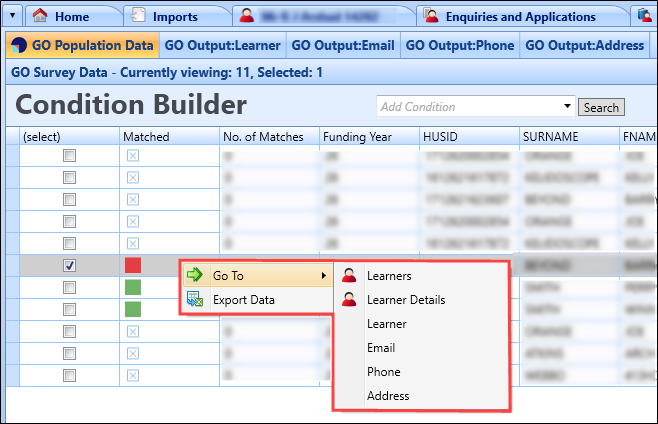
Task: Click the Home house icon
Action: (40, 16)
